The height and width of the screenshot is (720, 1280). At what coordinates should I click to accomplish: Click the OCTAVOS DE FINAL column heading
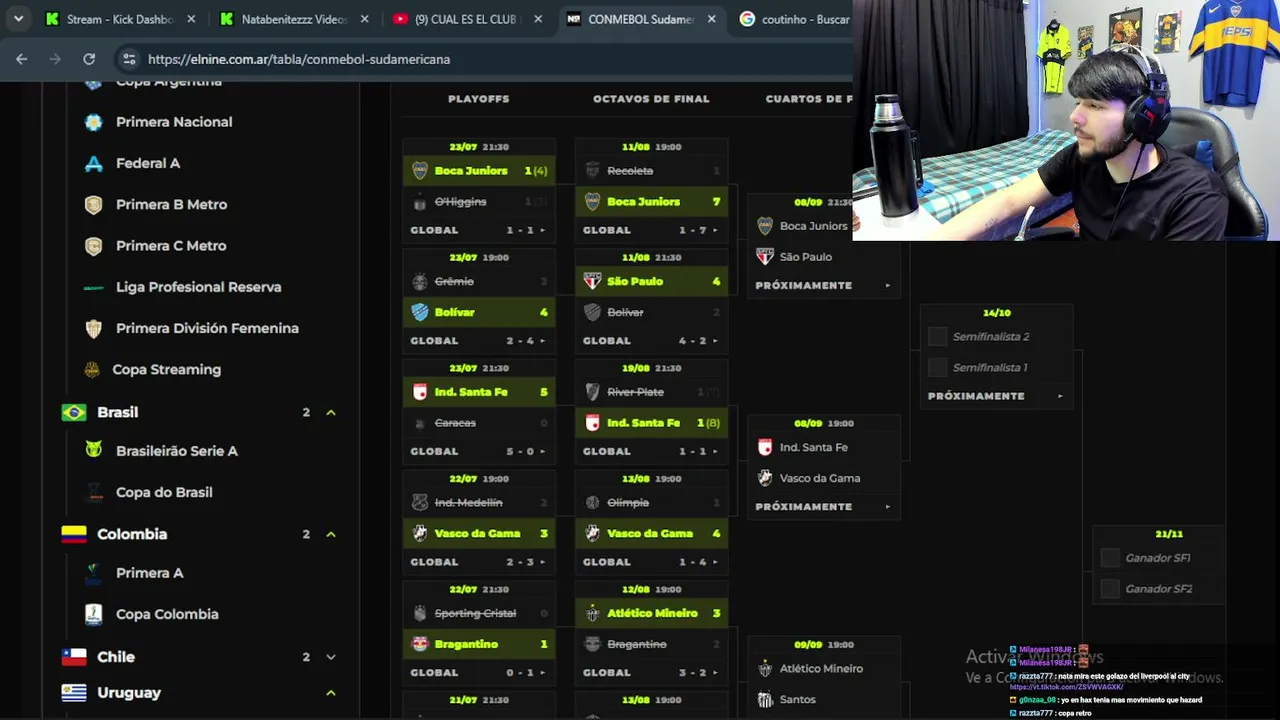[x=651, y=99]
